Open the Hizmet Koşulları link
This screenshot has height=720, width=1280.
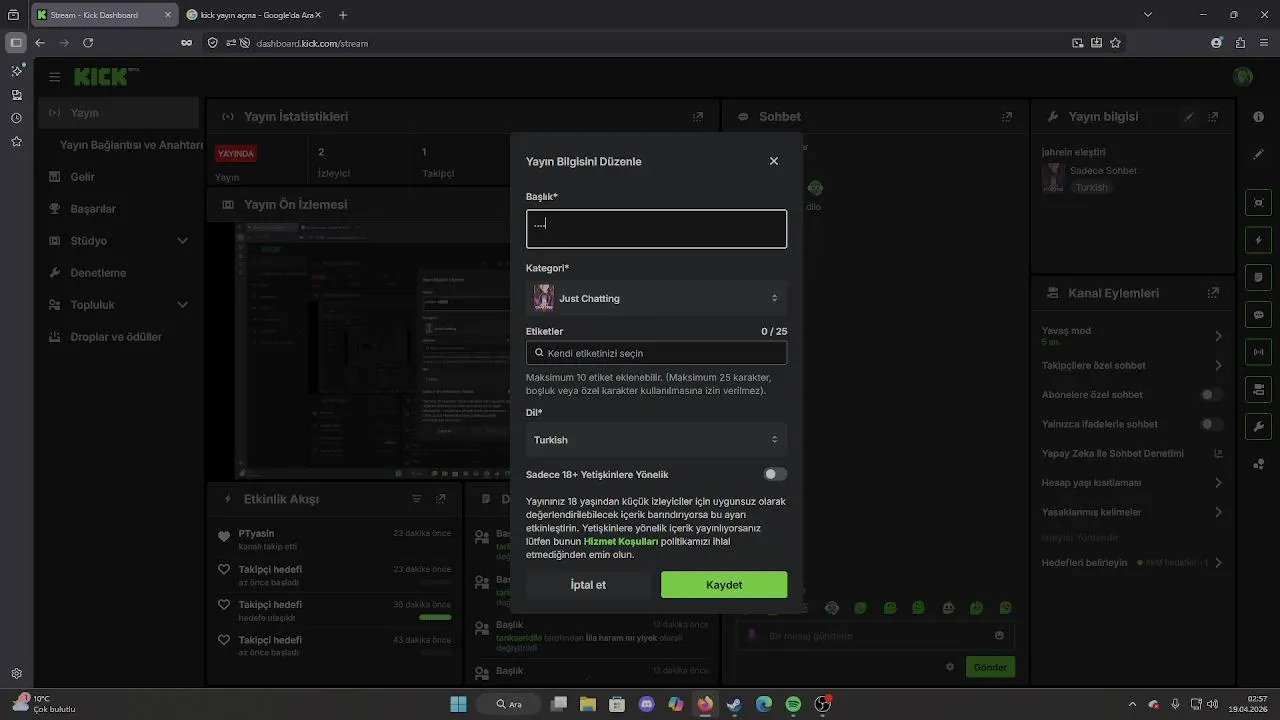(x=620, y=541)
